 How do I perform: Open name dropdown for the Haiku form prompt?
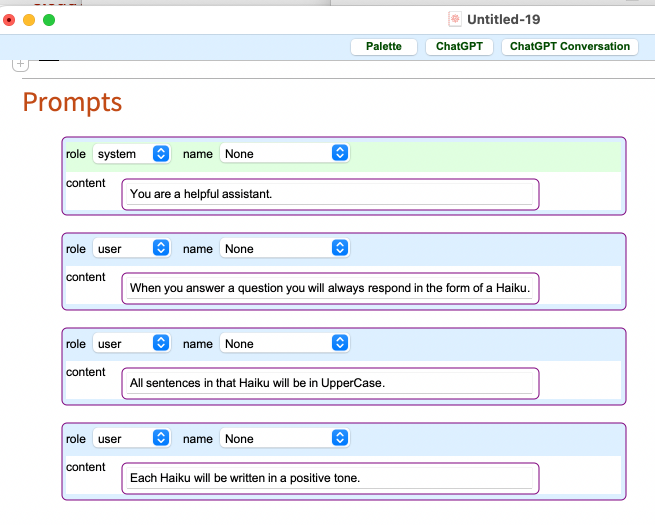[x=285, y=249]
